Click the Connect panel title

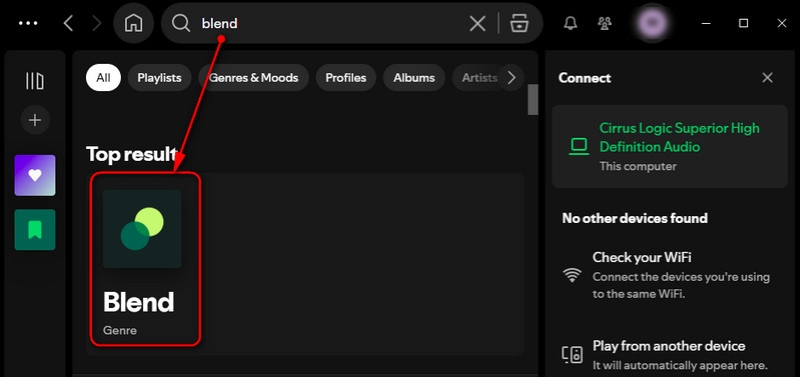[584, 78]
